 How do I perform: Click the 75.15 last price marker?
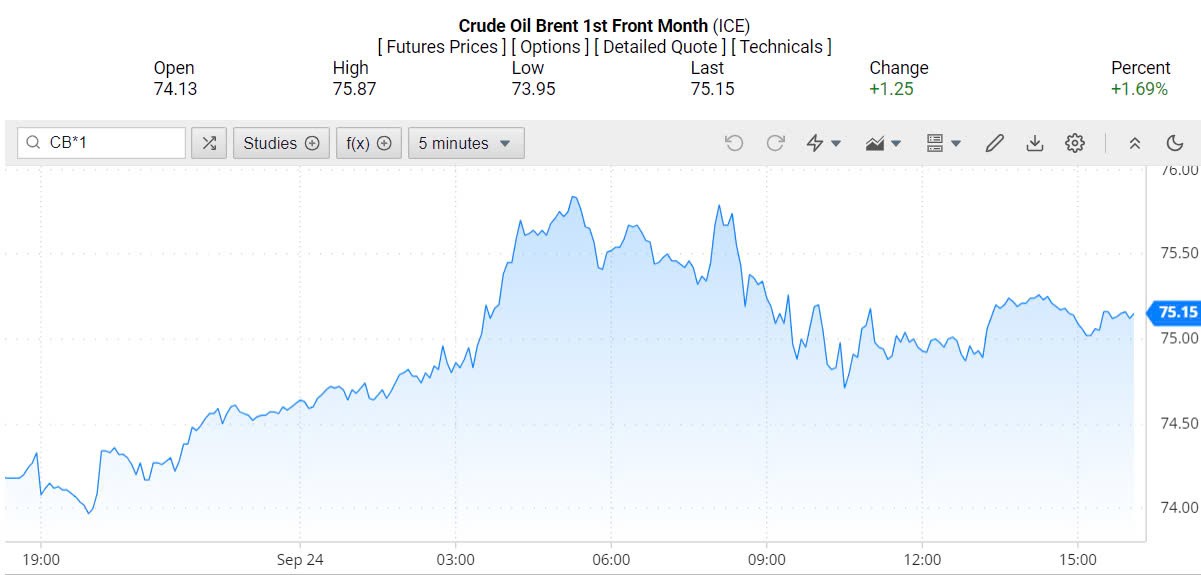click(x=1176, y=313)
